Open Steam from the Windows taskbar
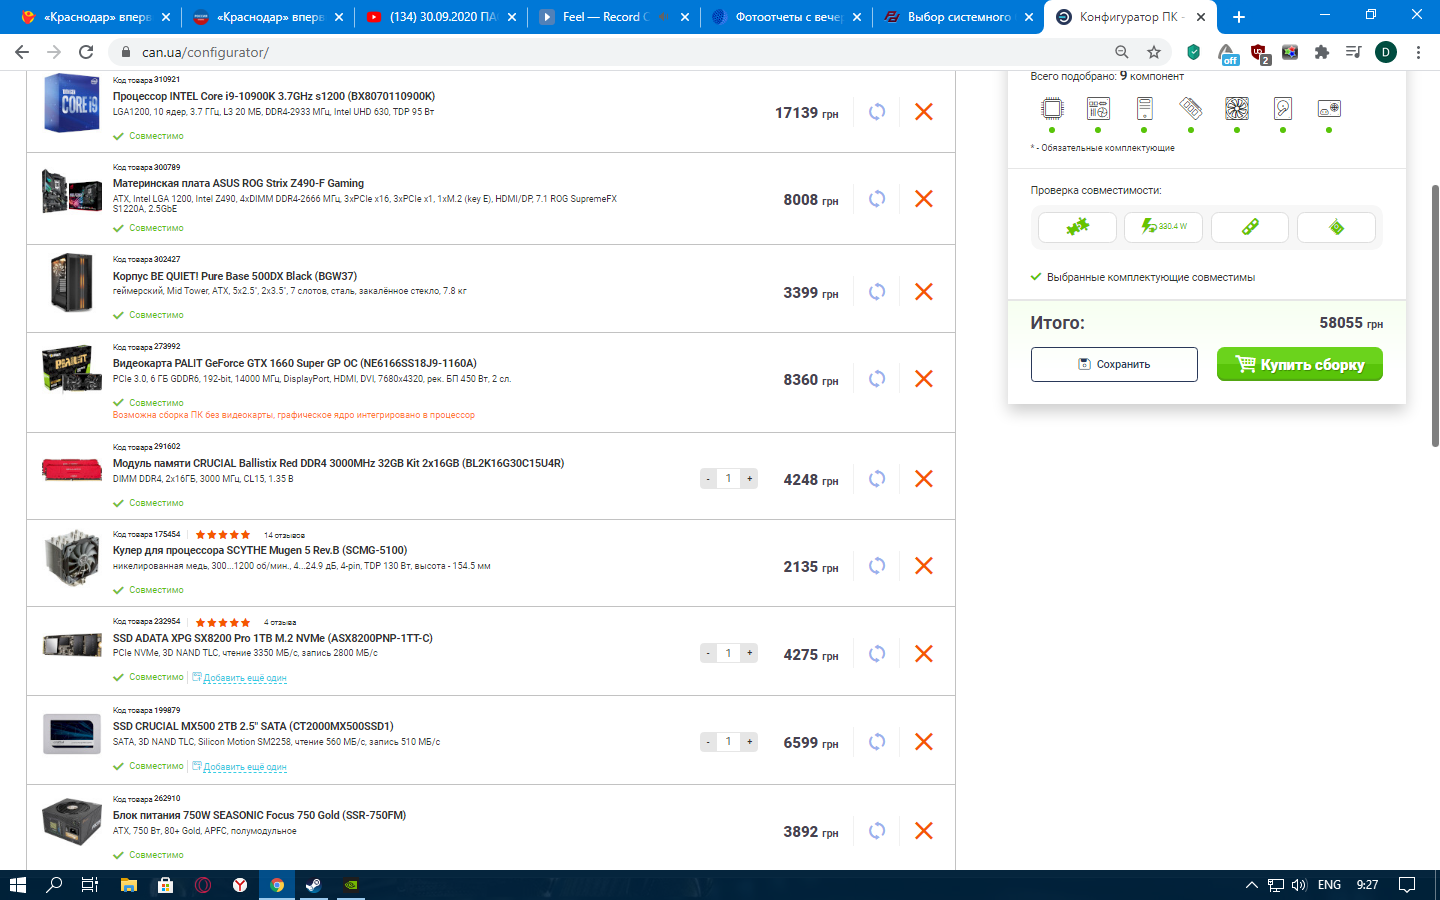Viewport: 1440px width, 900px height. 314,885
